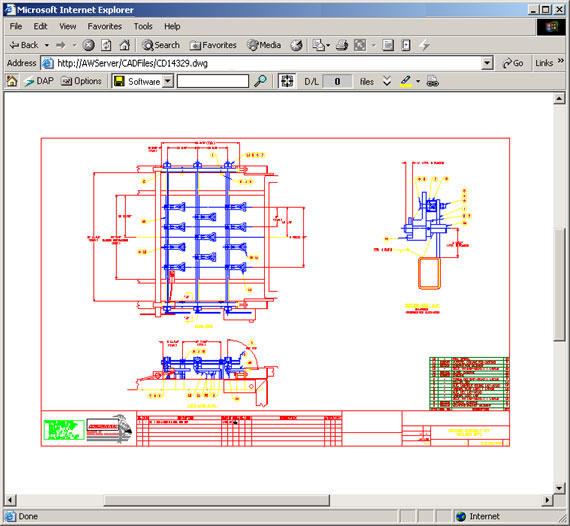The image size is (570, 526).
Task: Open the Tools menu
Action: [143, 27]
